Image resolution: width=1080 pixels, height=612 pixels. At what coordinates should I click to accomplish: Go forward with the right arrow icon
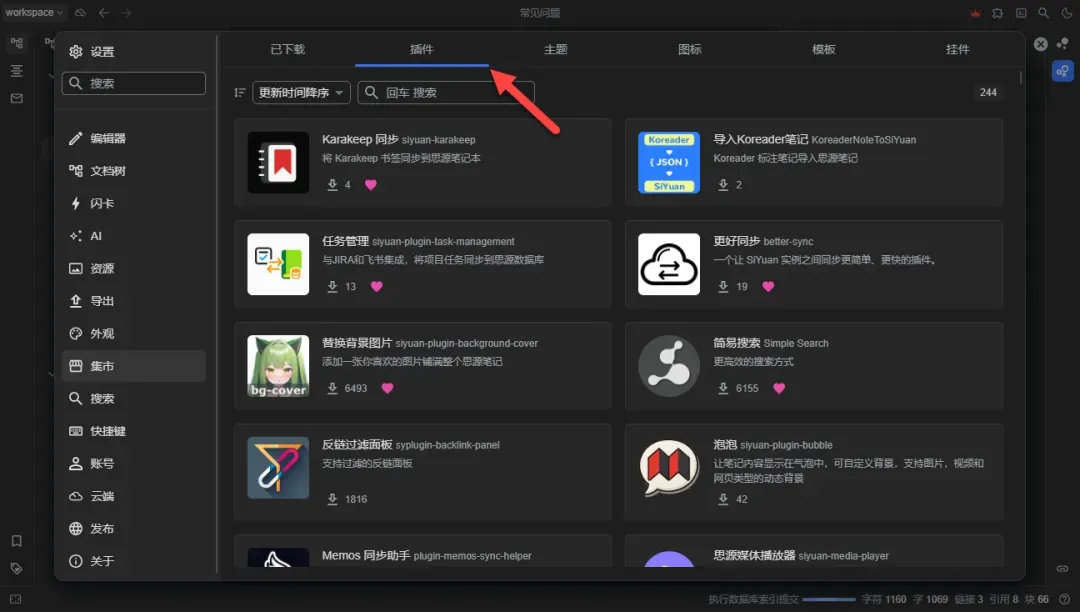127,12
